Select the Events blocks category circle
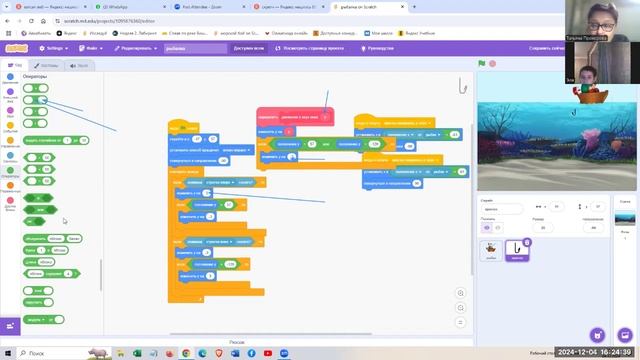Viewport: 640px width, 360px height. [x=10, y=125]
